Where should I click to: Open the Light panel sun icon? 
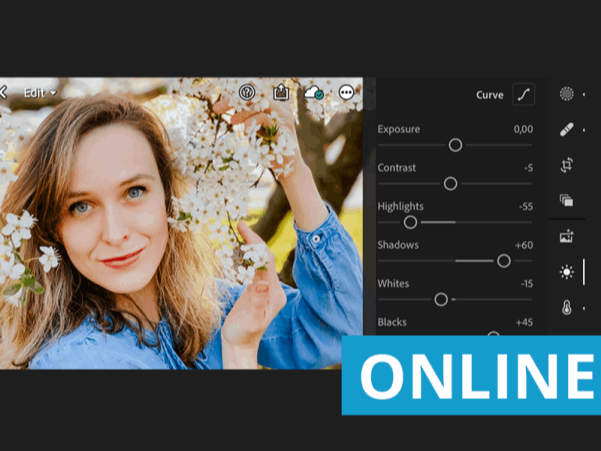point(567,272)
